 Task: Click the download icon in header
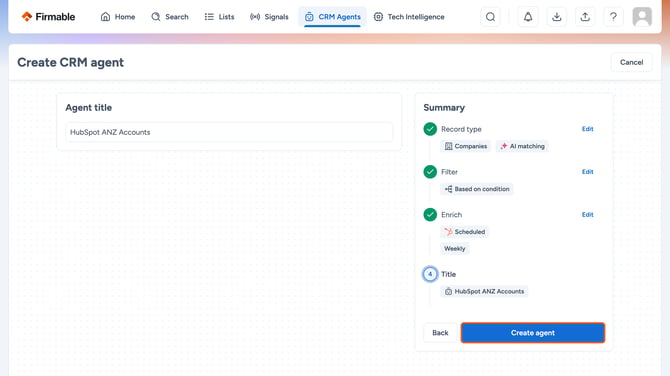tap(557, 17)
